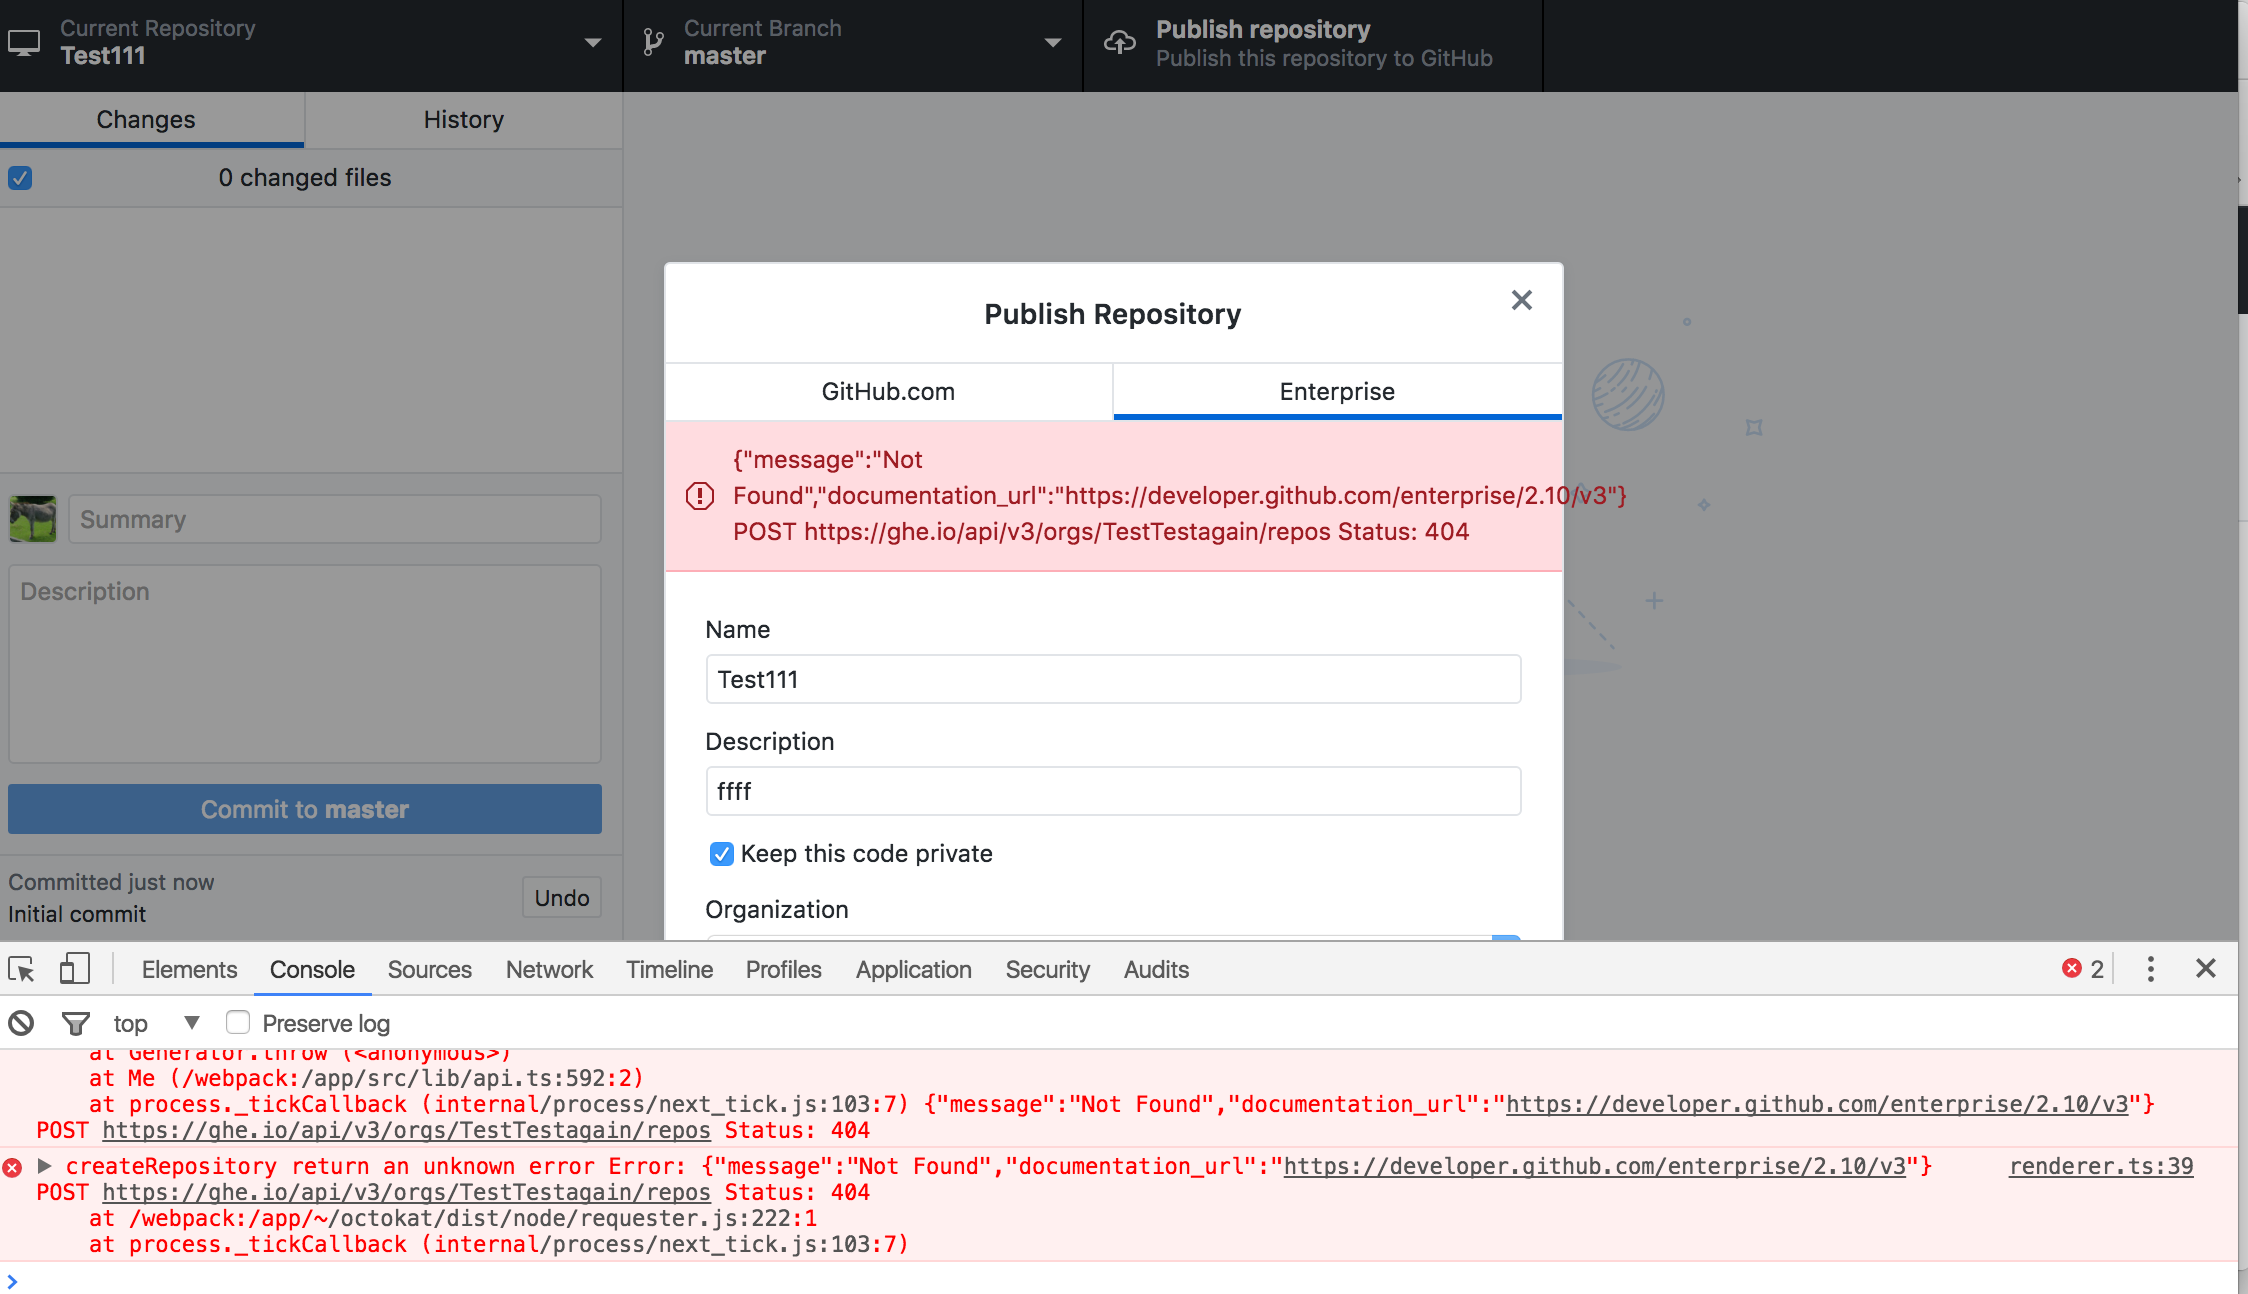Click the Name field containing Test111

coord(1113,680)
